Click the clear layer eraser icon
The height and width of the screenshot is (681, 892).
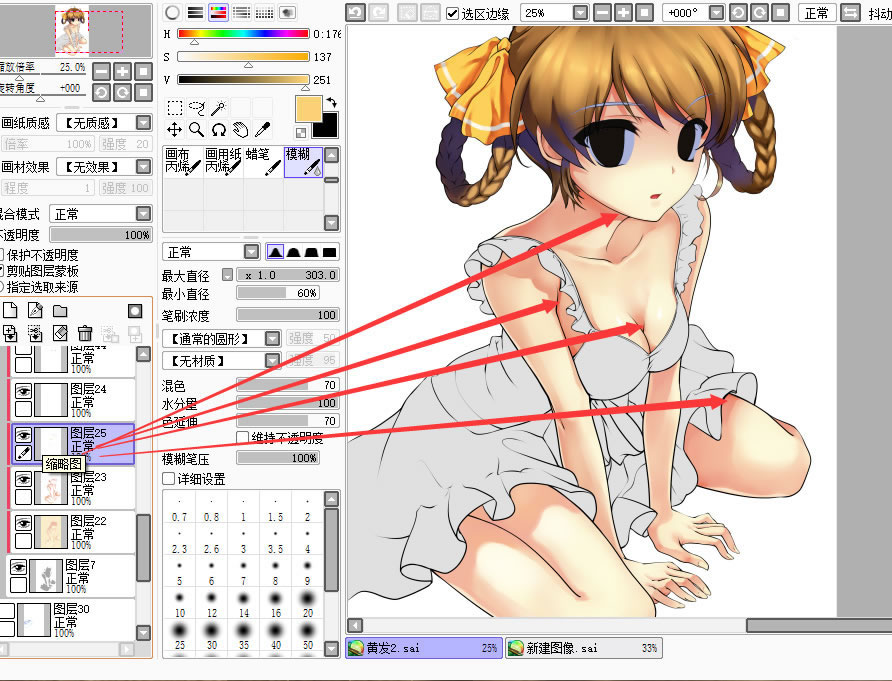(x=60, y=333)
